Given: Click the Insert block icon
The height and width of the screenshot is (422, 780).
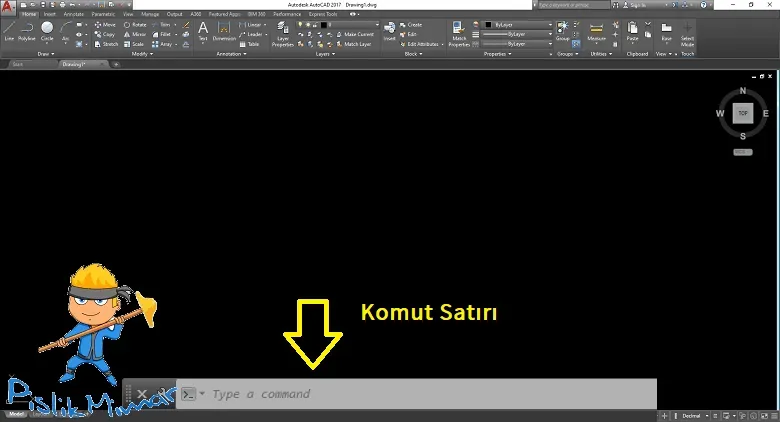Looking at the screenshot, I should coord(390,31).
